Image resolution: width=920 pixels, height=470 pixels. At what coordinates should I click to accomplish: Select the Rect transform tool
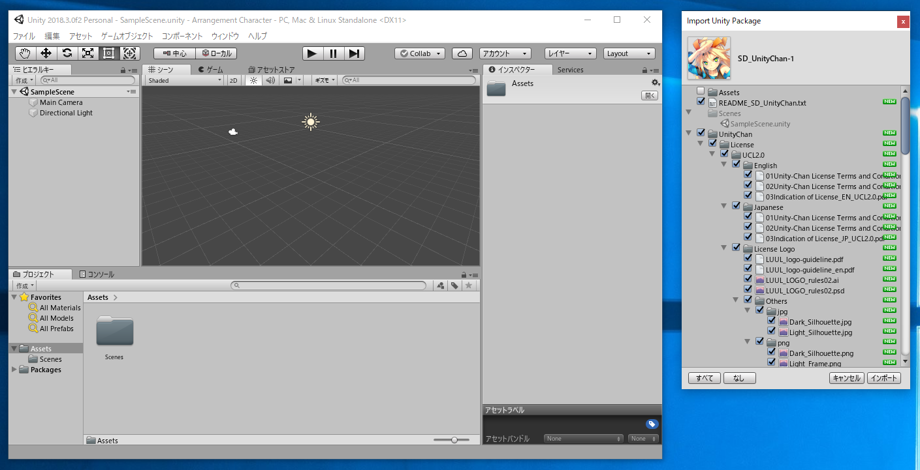pyautogui.click(x=109, y=53)
